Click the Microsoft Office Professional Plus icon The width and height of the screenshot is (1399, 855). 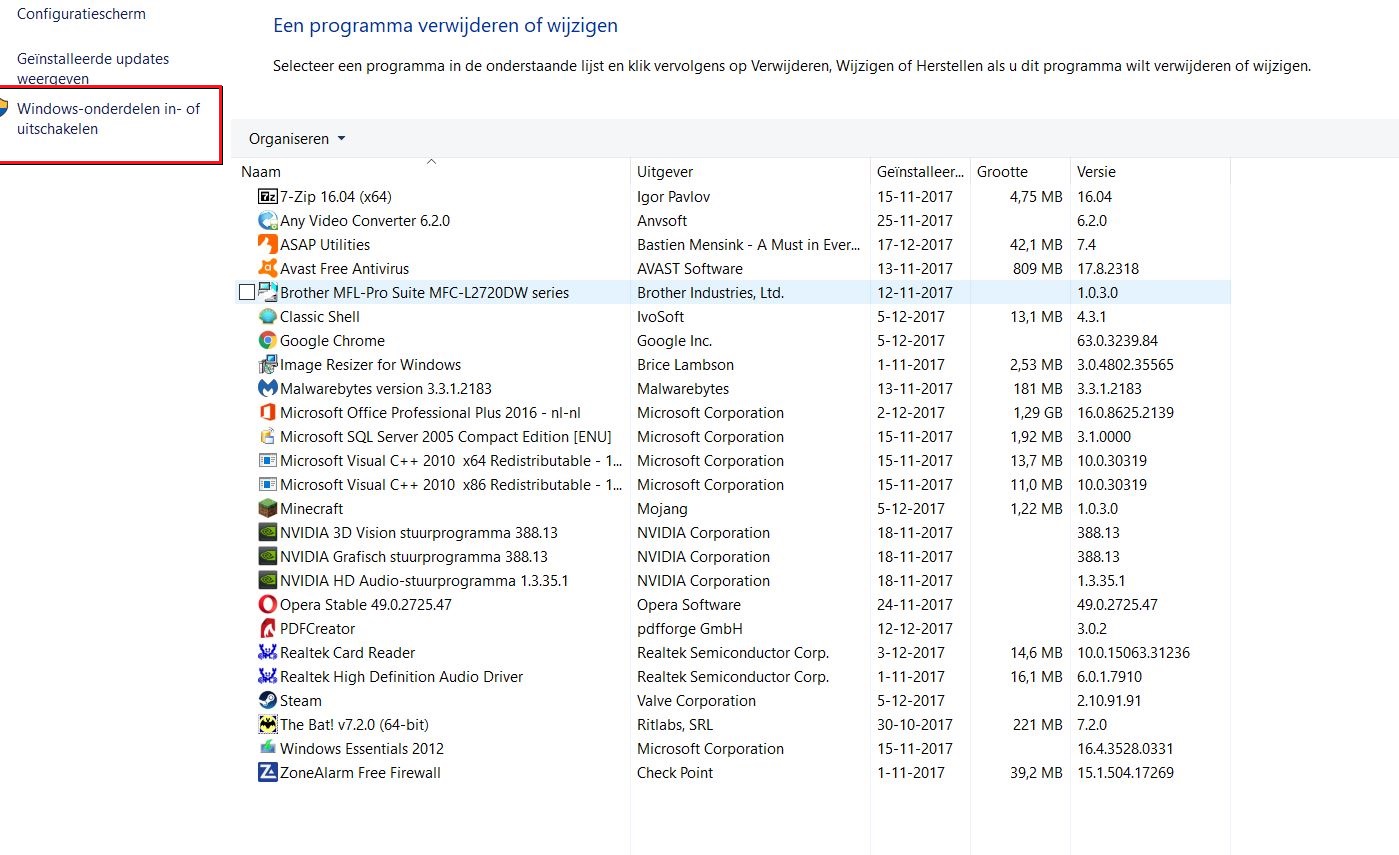pyautogui.click(x=268, y=413)
